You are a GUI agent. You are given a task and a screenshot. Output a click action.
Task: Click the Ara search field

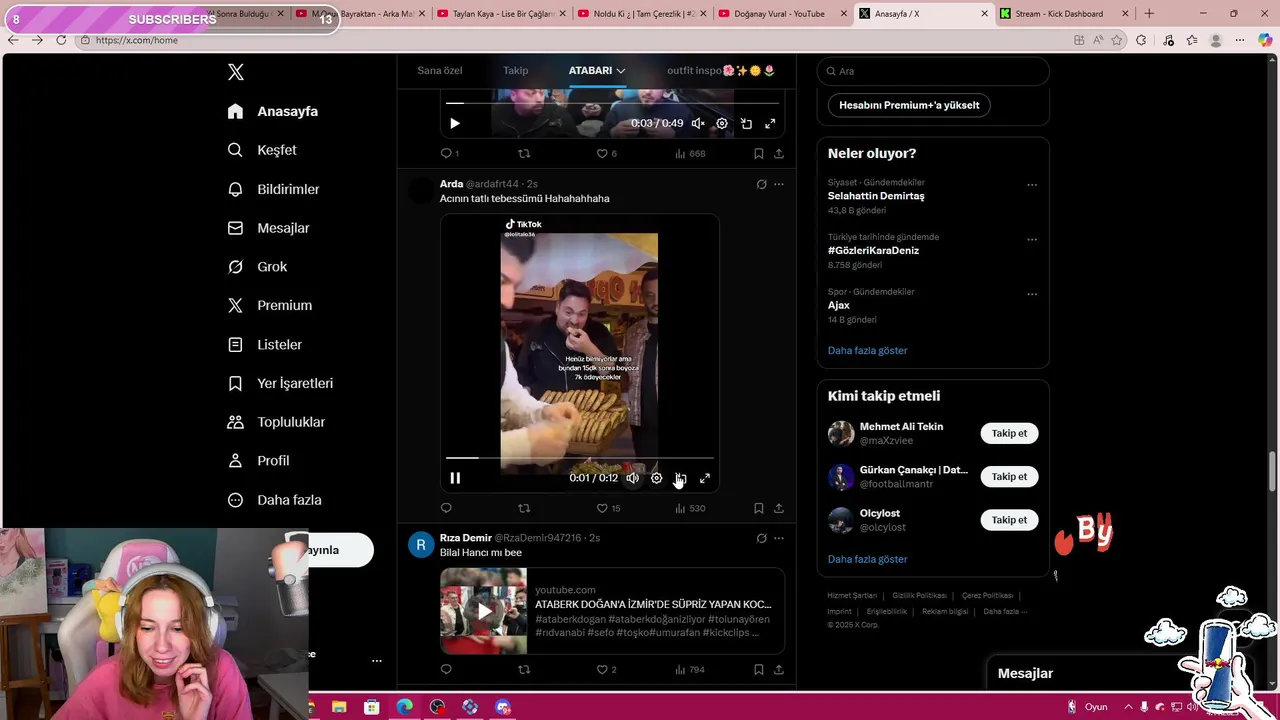[x=933, y=71]
